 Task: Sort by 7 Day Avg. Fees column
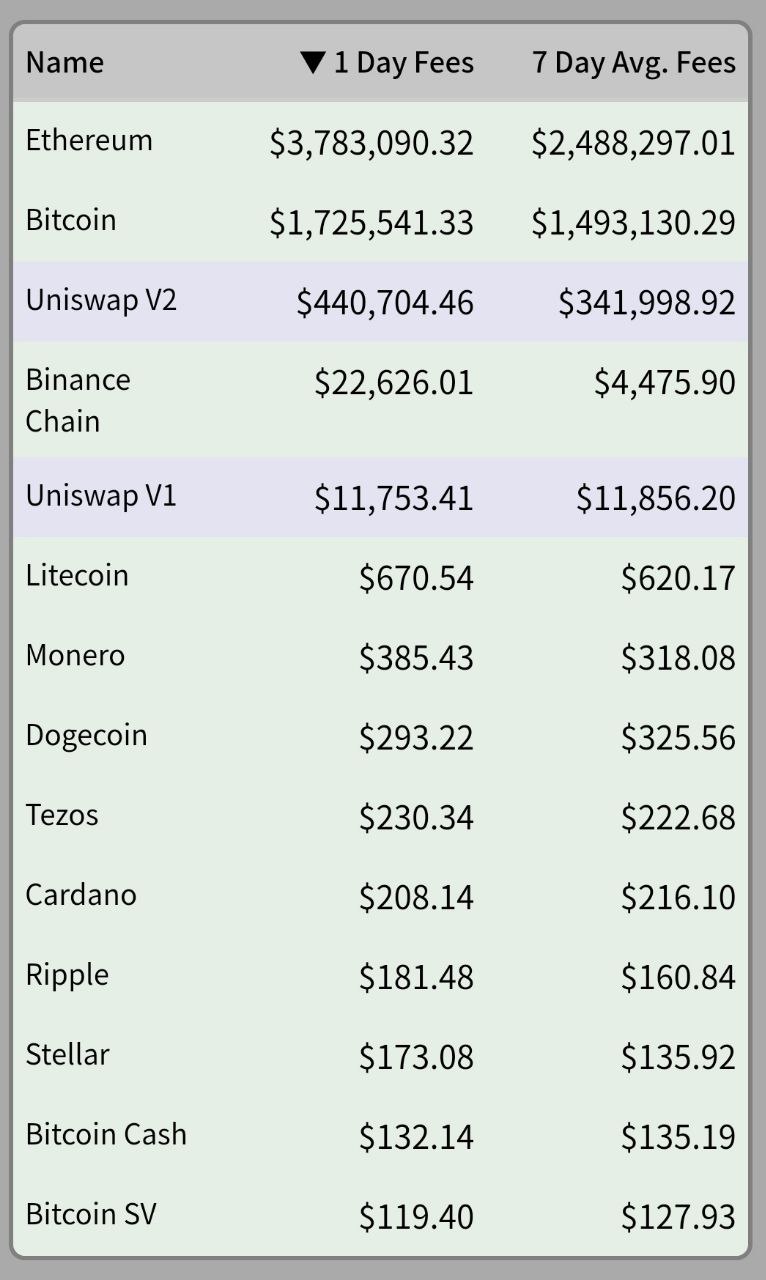633,63
